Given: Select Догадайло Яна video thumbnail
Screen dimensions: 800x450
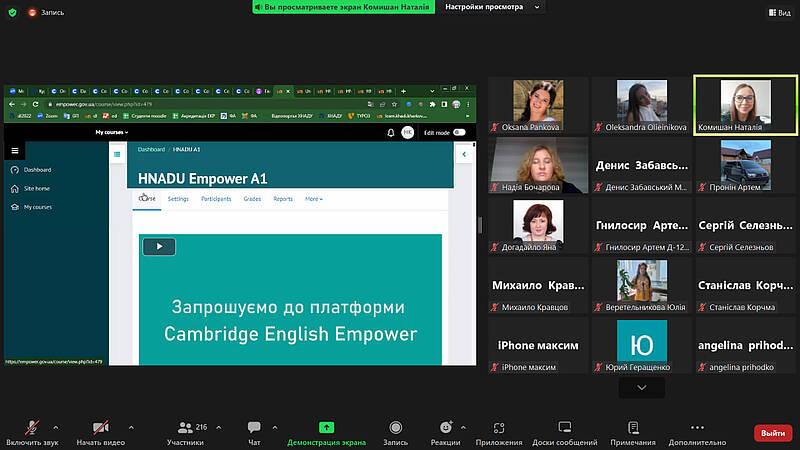Looking at the screenshot, I should (x=538, y=226).
